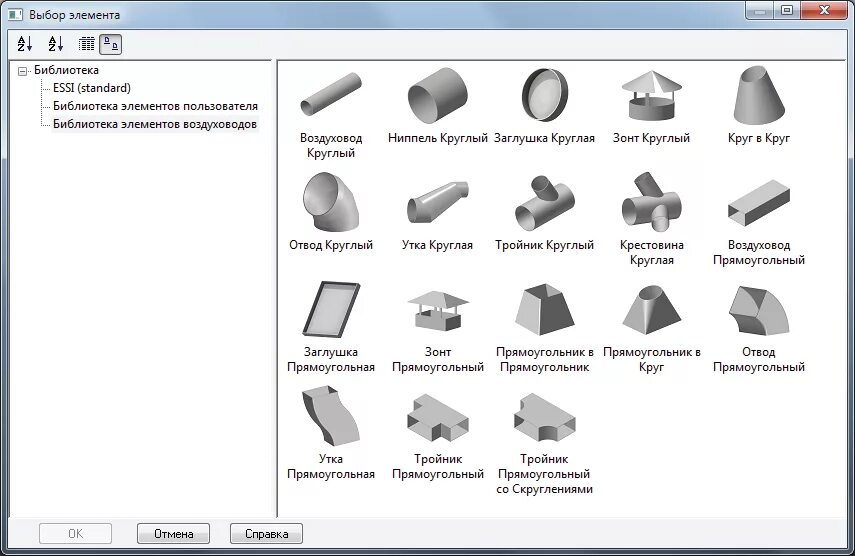Sort elements in descending order
Viewport: 855px width, 556px height.
tap(56, 44)
